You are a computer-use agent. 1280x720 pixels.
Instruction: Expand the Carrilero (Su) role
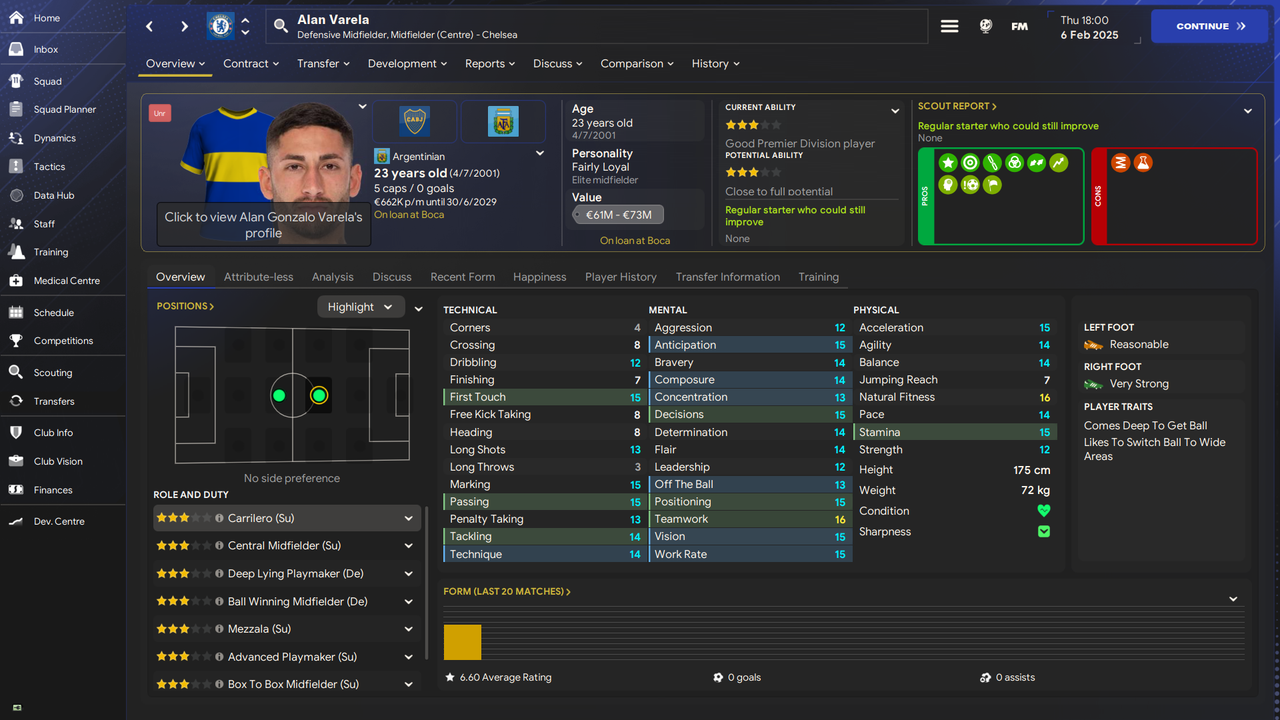point(408,518)
